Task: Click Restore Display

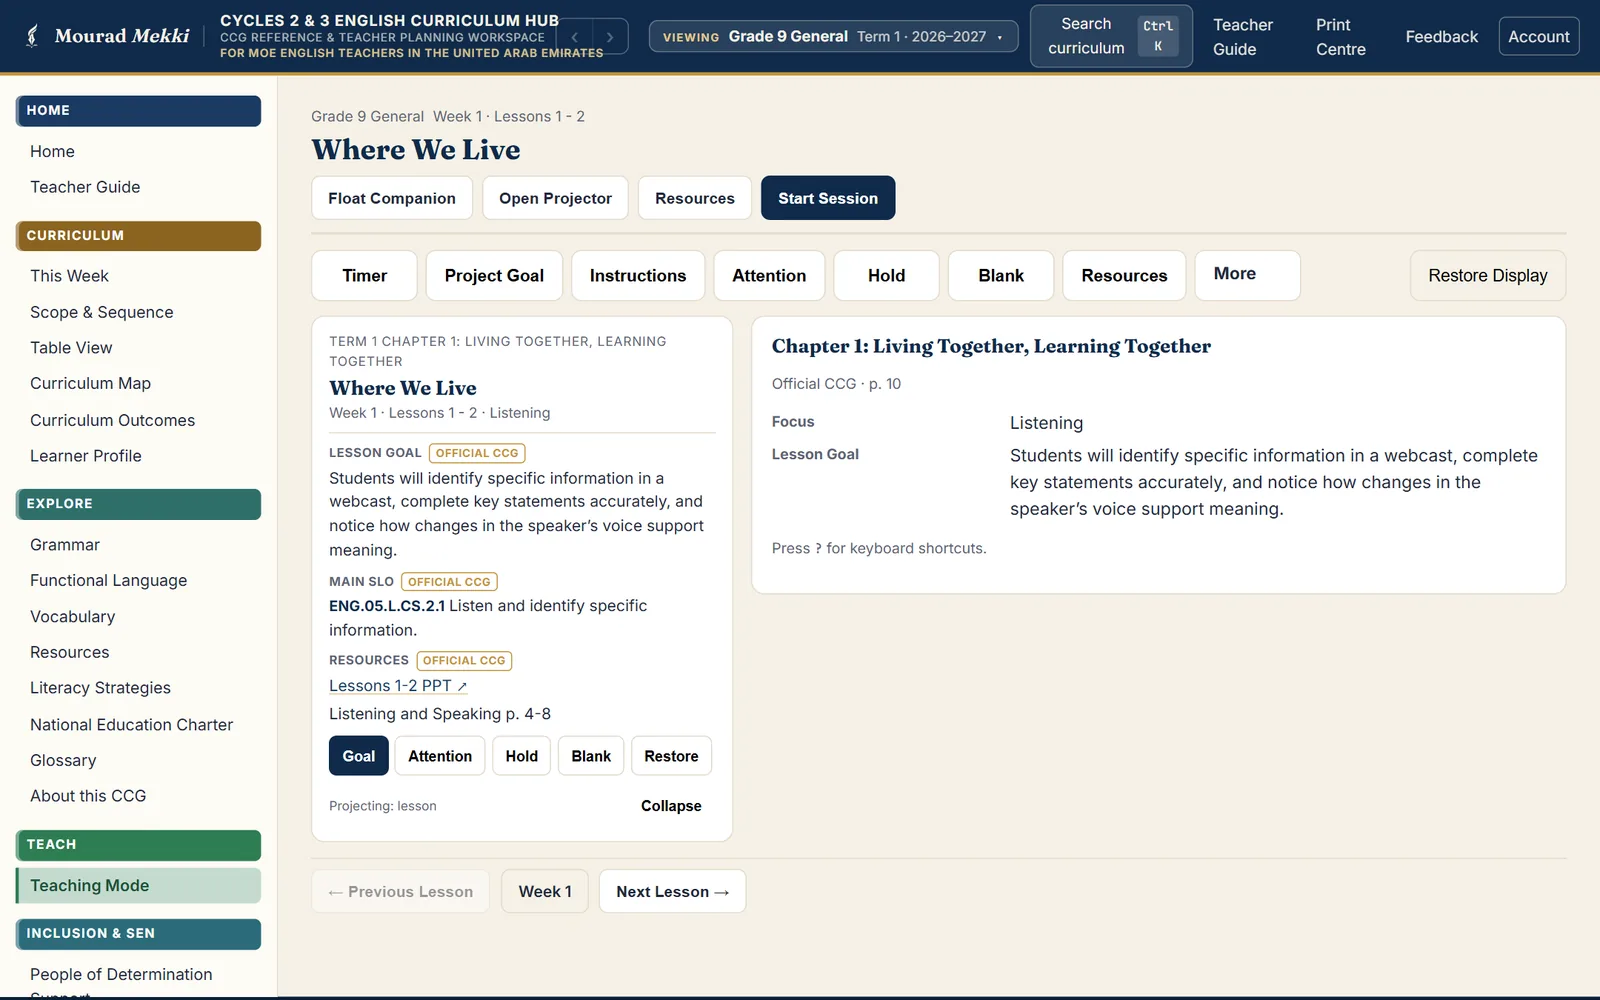Action: tap(1487, 276)
